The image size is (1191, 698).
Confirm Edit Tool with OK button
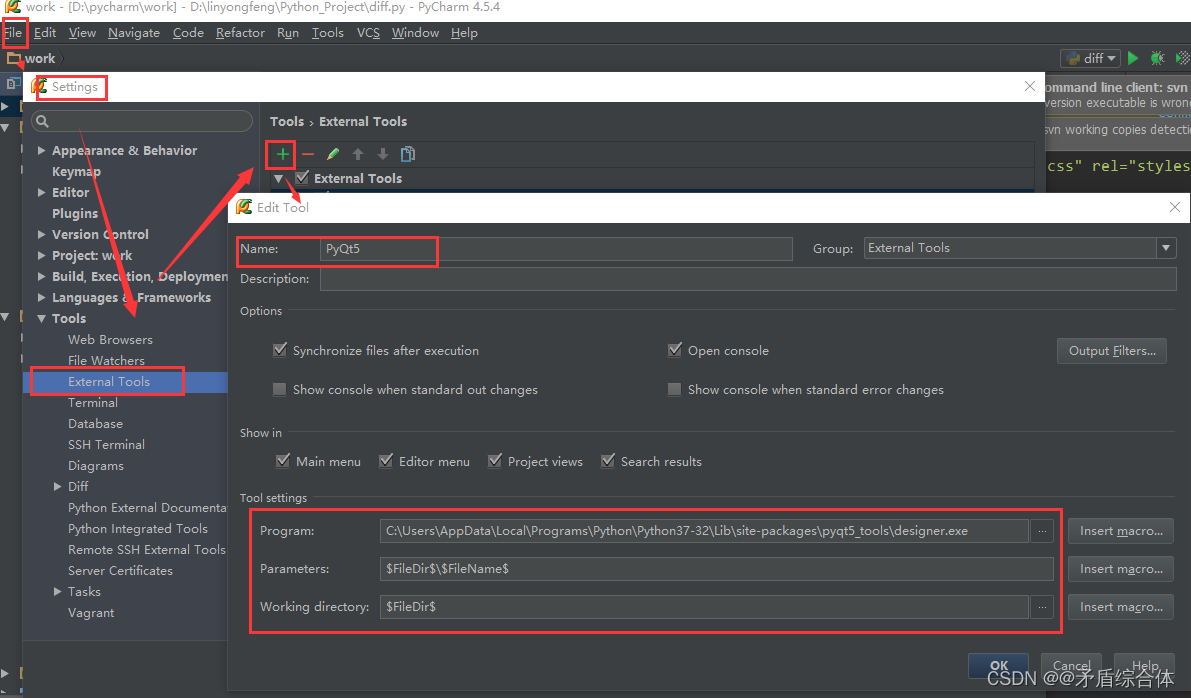click(999, 665)
